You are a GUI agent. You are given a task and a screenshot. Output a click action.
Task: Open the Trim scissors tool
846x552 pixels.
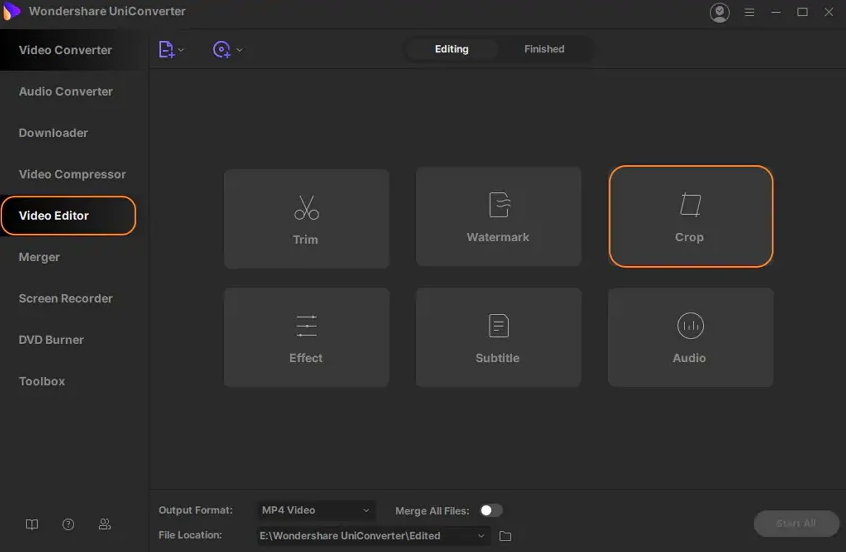(x=306, y=218)
